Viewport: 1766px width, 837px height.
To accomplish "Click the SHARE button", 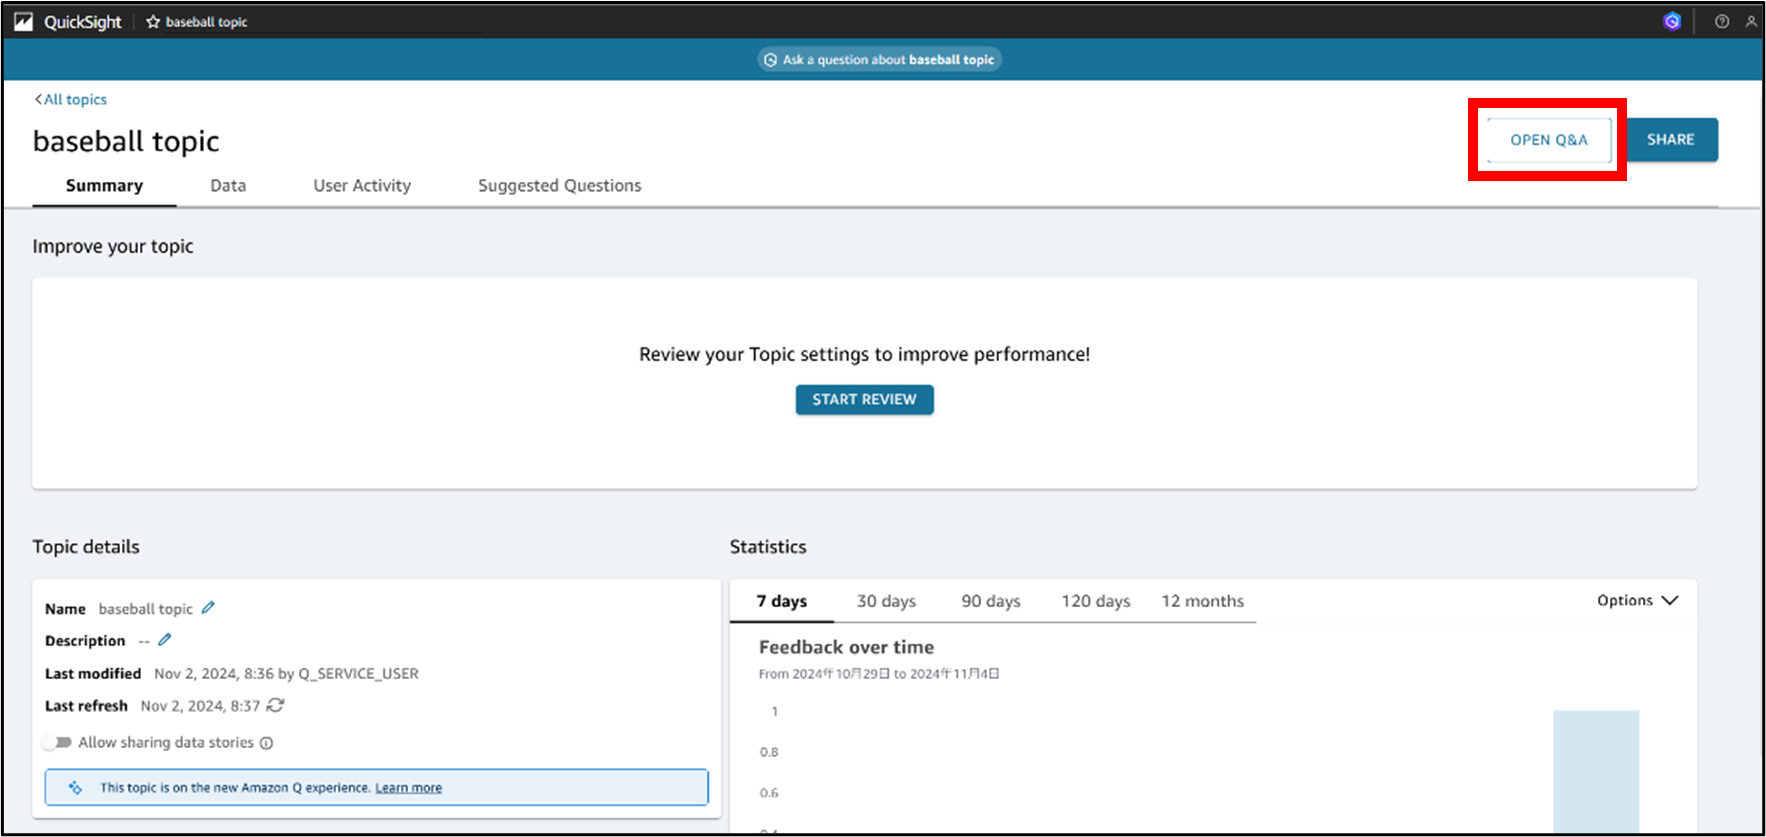I will (1671, 140).
